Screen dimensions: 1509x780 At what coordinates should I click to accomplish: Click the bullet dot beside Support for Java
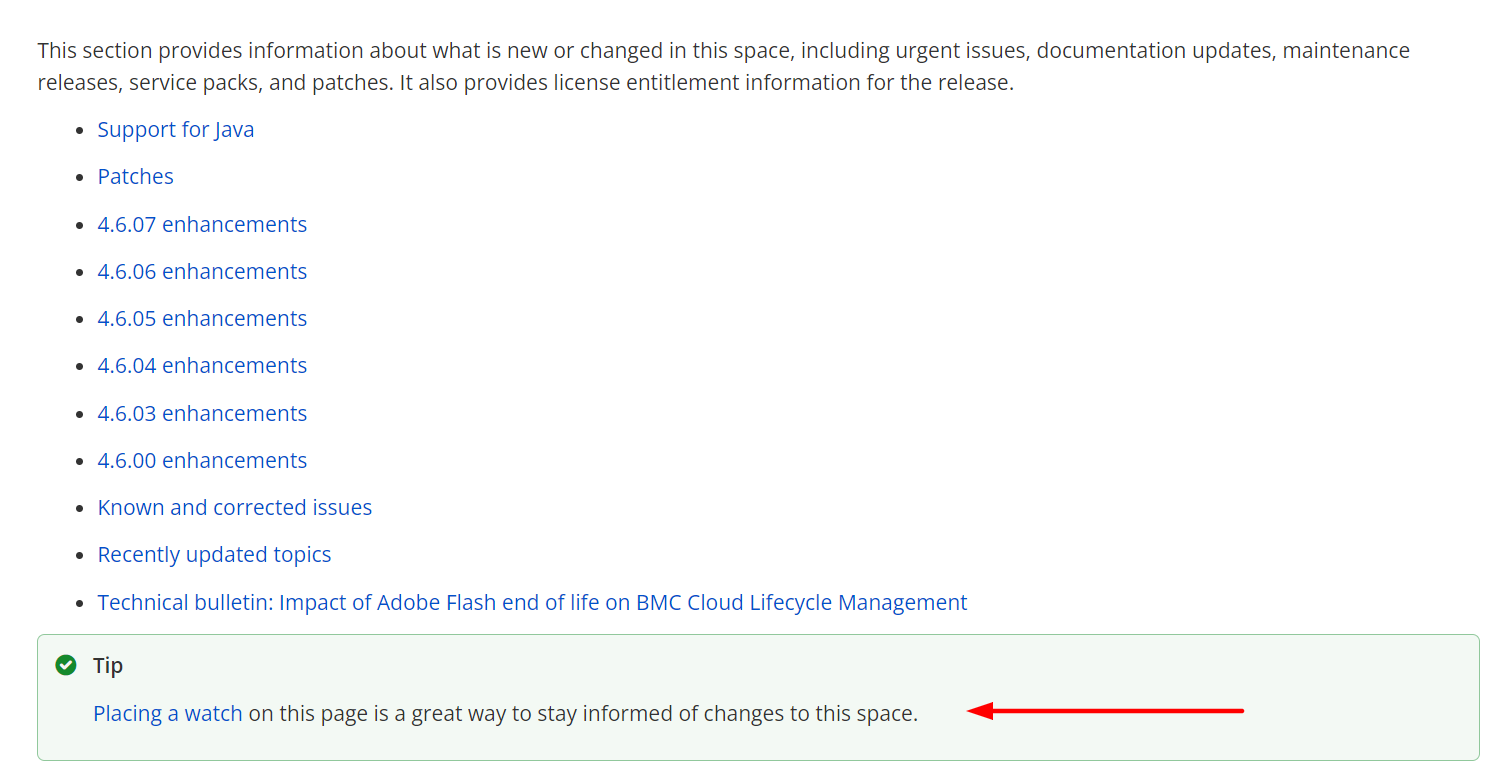point(81,131)
